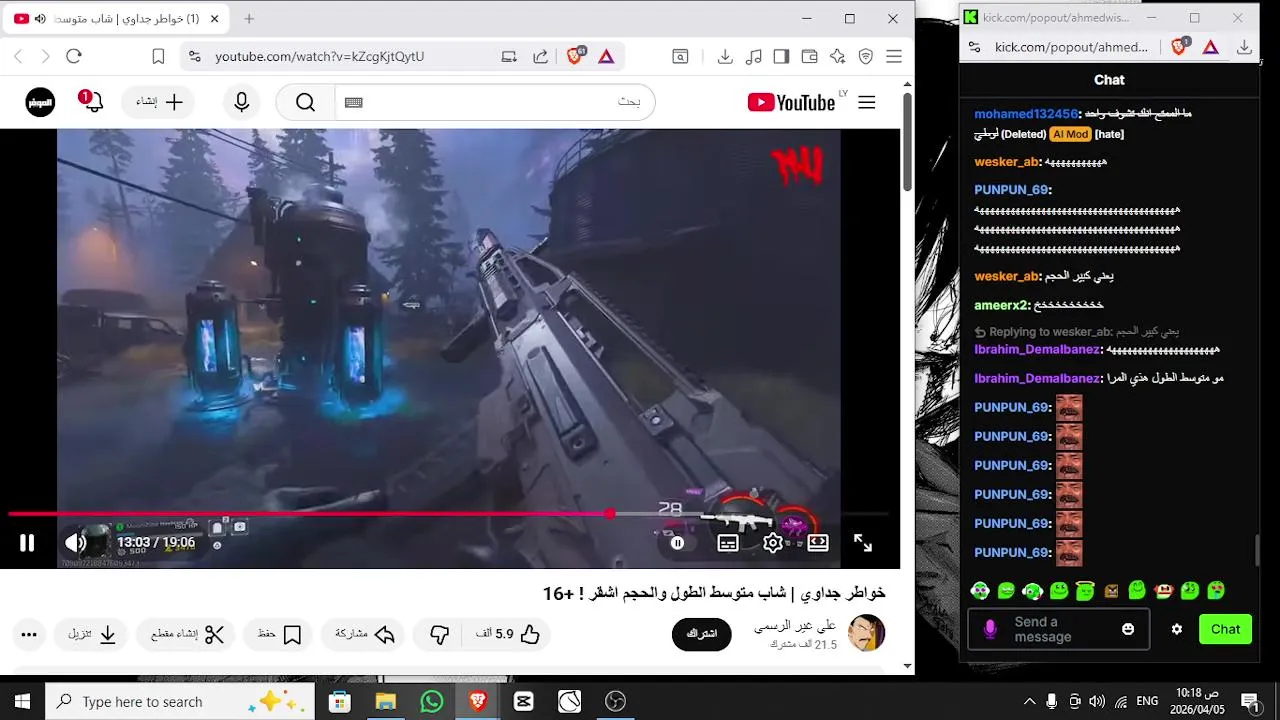Open Brave Rewards triangle icon
The image size is (1280, 720).
click(x=606, y=57)
